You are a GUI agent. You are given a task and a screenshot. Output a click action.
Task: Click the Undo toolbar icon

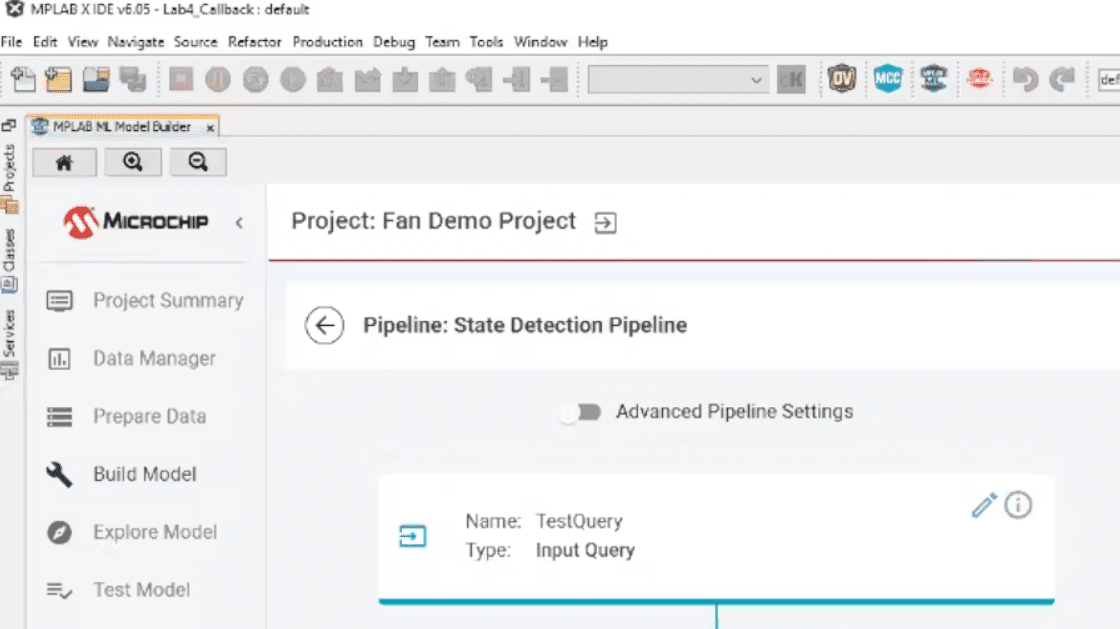coord(1026,79)
